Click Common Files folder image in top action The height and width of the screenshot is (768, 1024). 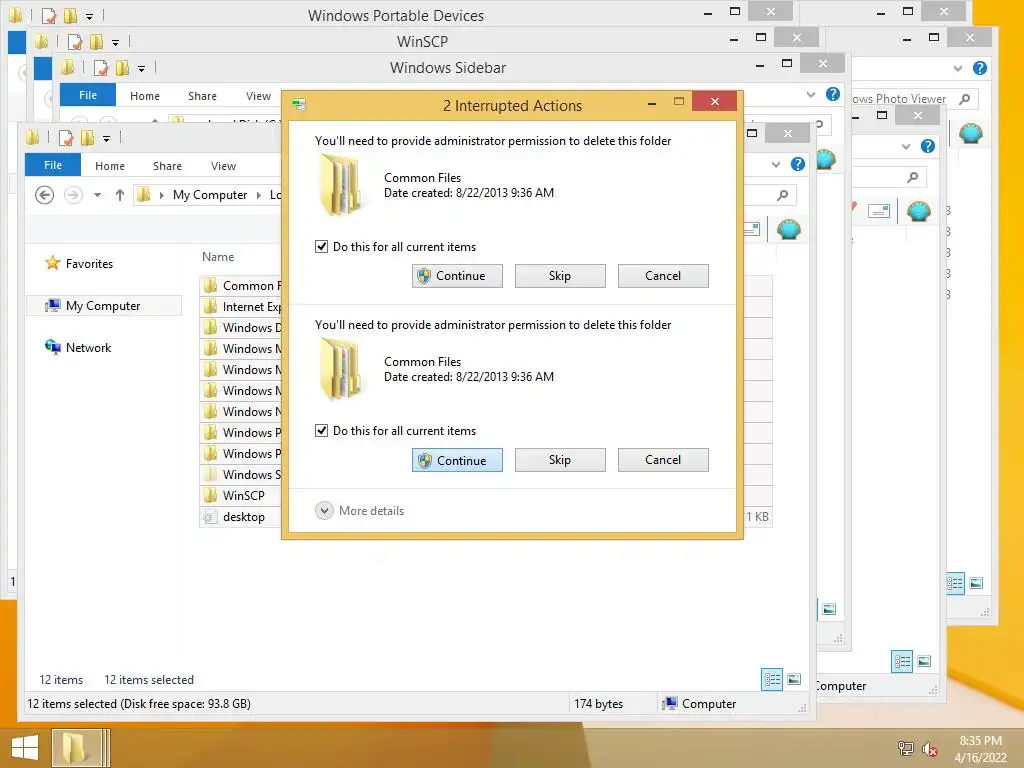341,185
